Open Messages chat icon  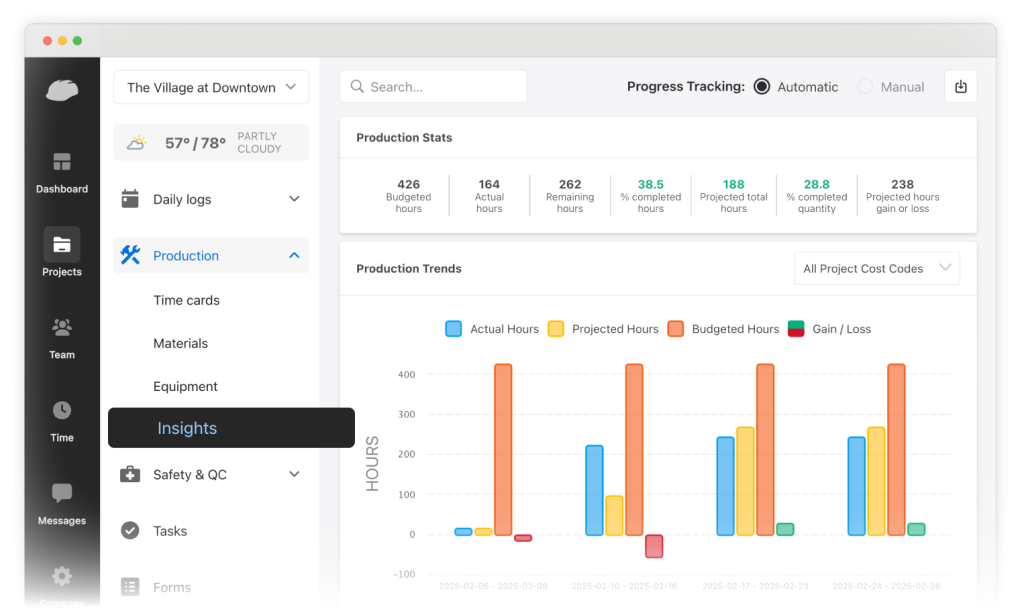click(x=62, y=493)
